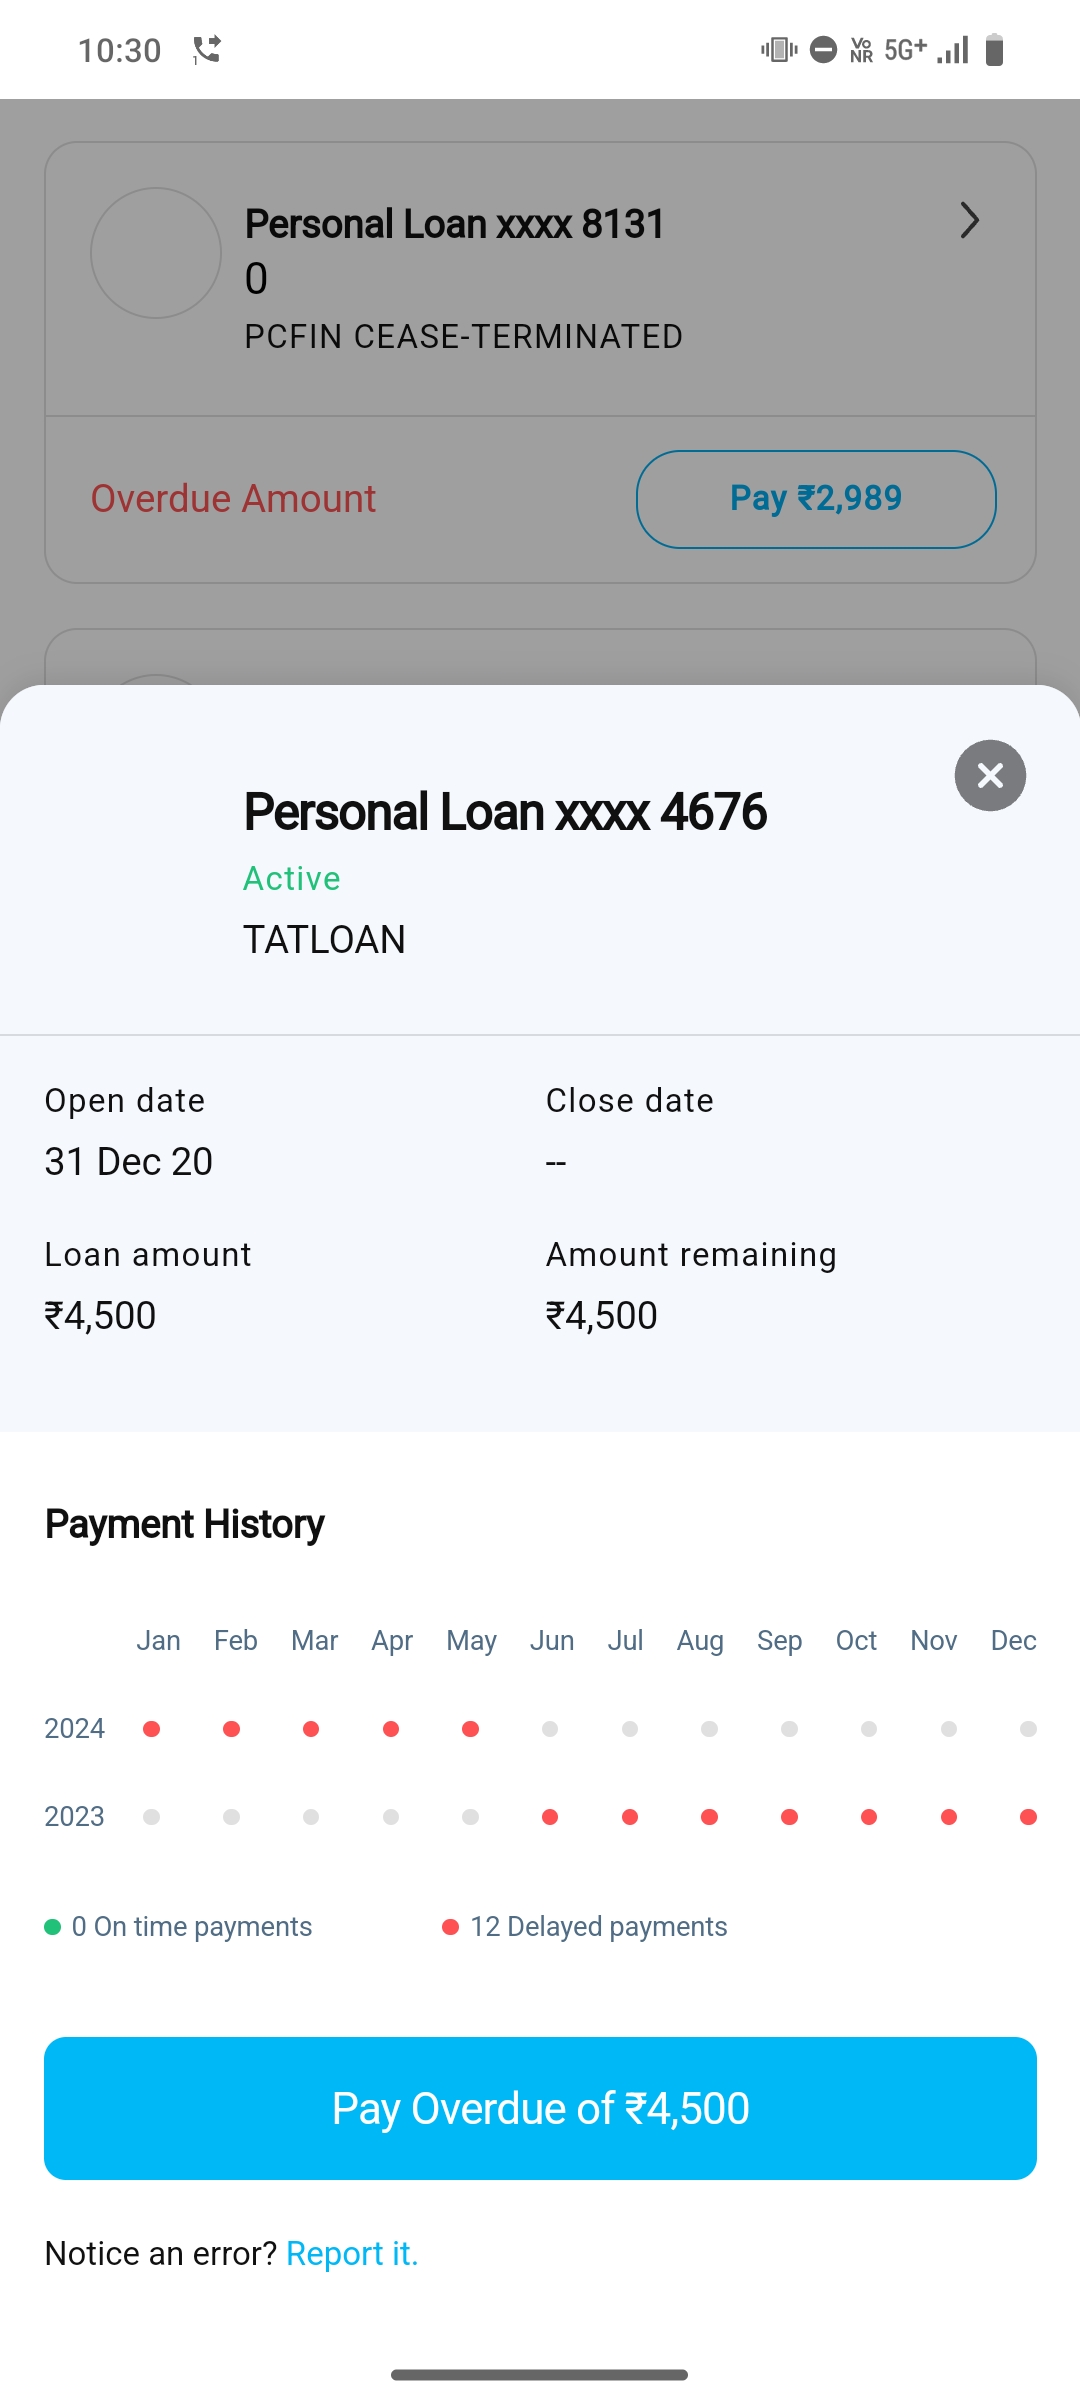Tap the May 2024 delayed payment dot
1080x2408 pixels.
click(x=470, y=1729)
